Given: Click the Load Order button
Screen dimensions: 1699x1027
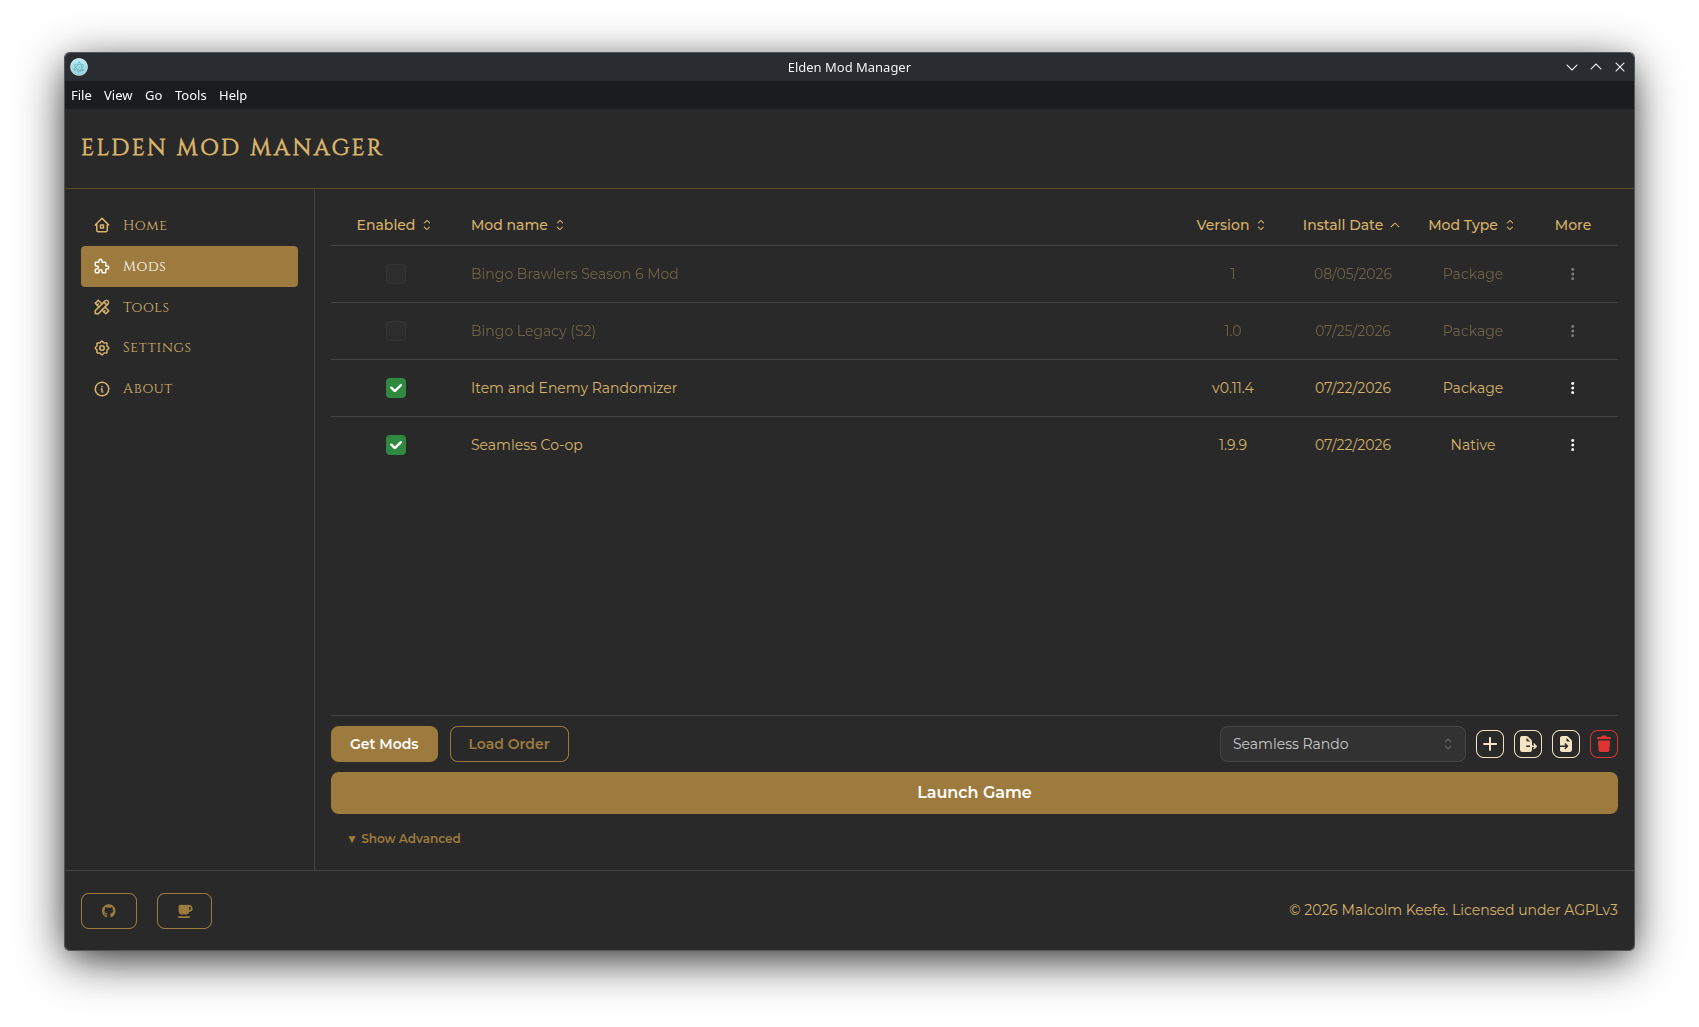Looking at the screenshot, I should click(x=509, y=744).
